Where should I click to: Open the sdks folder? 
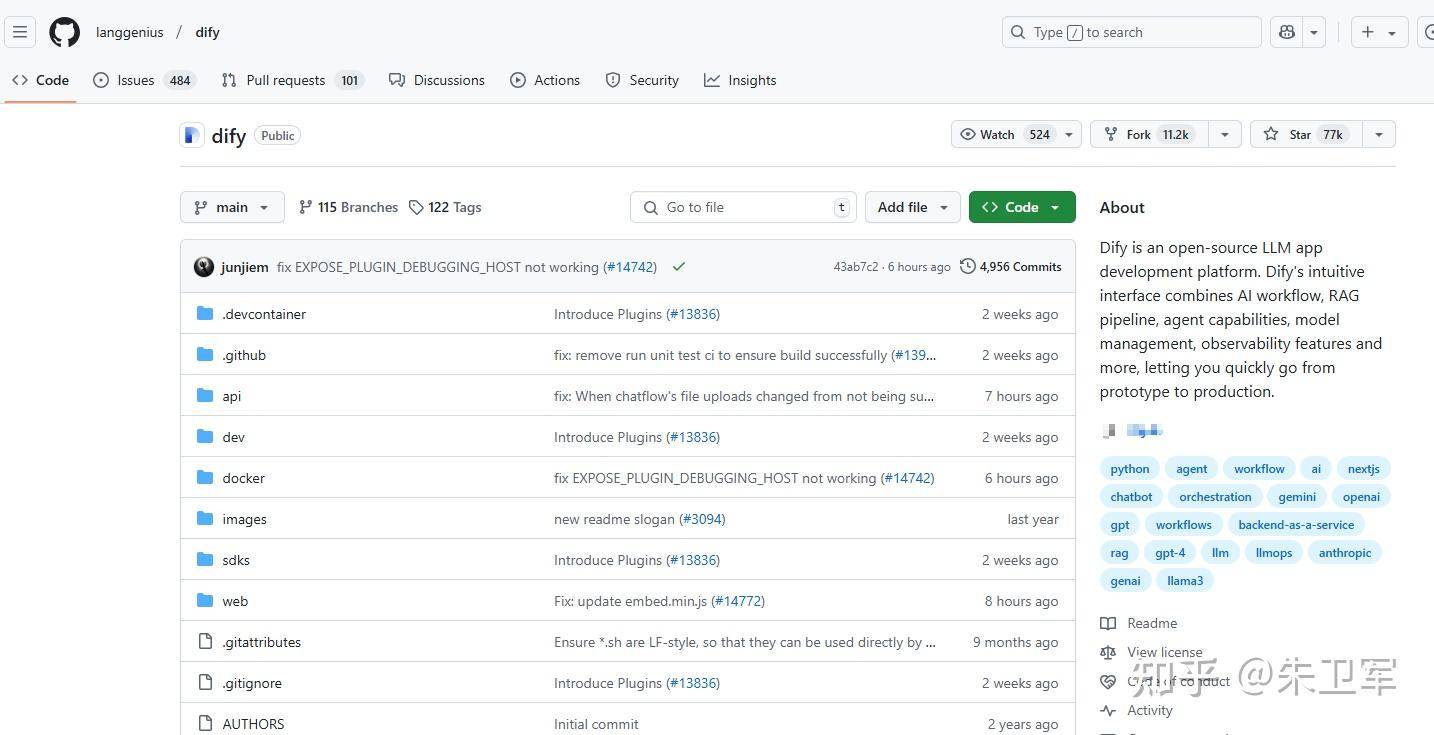pyautogui.click(x=236, y=560)
